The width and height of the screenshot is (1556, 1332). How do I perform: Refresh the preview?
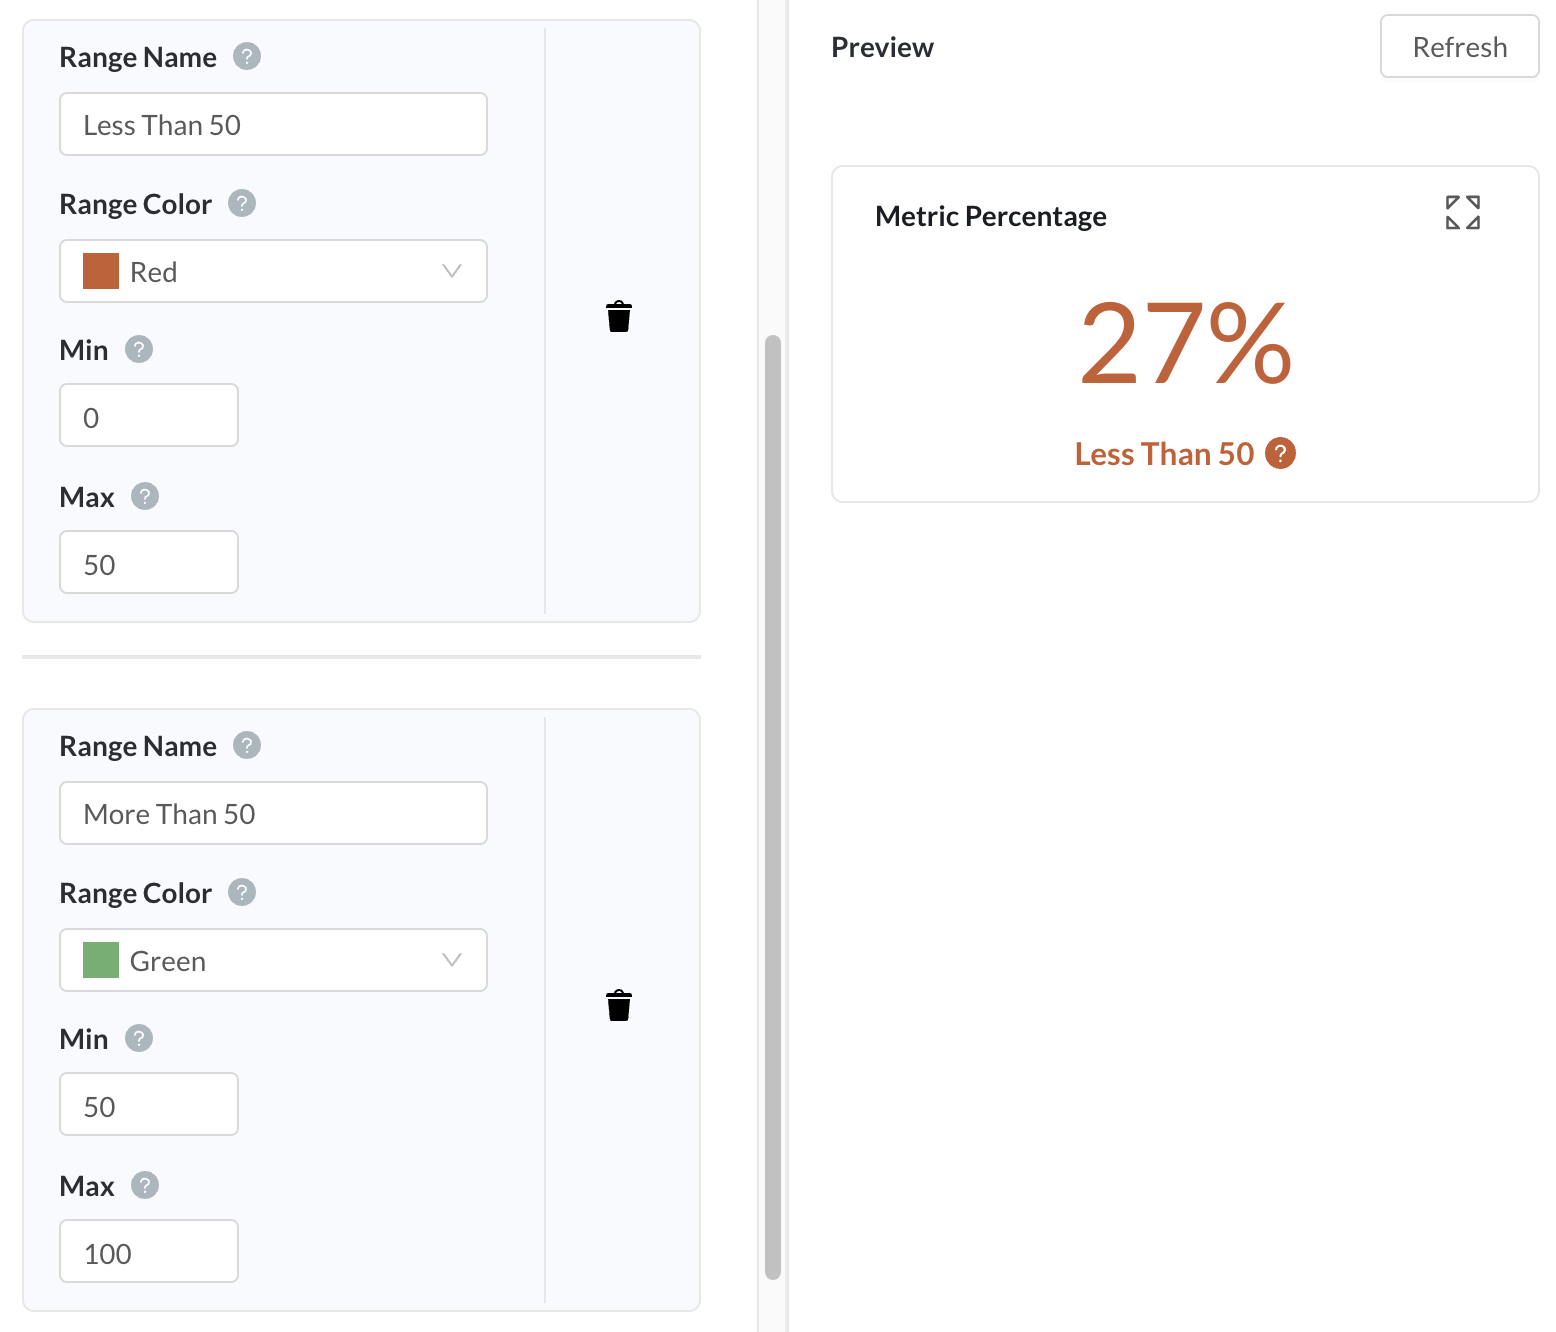(x=1459, y=46)
